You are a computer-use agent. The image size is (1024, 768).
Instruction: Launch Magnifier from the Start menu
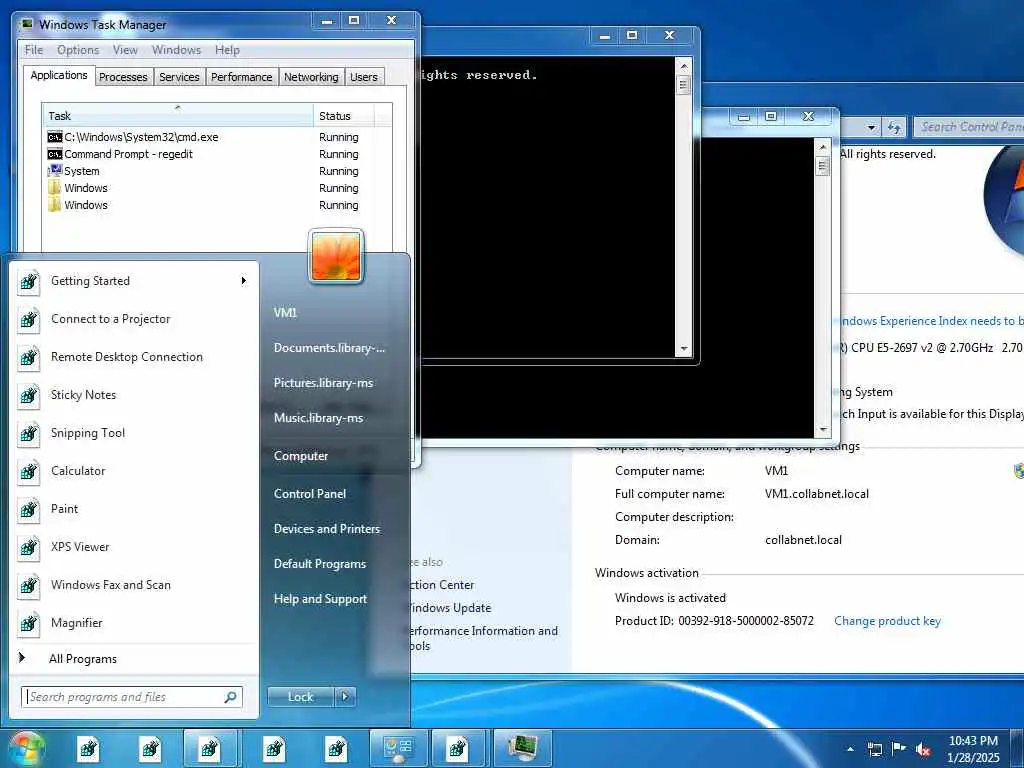click(134, 622)
